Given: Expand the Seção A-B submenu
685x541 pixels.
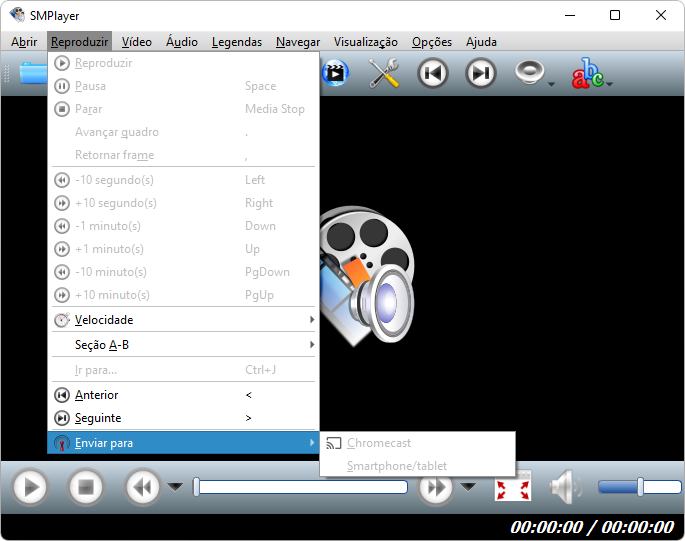Looking at the screenshot, I should pos(183,345).
